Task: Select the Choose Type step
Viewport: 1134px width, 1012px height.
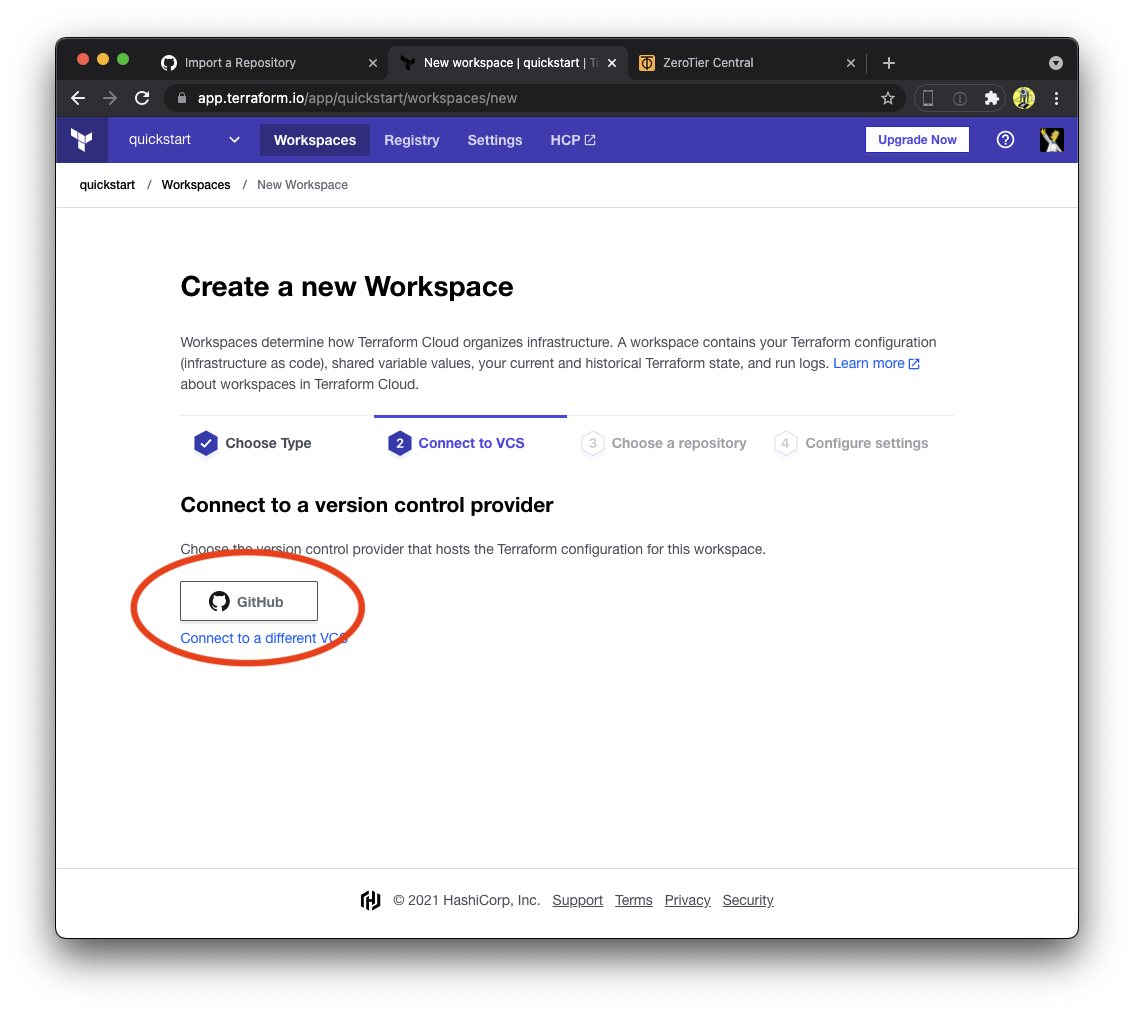Action: pyautogui.click(x=252, y=443)
